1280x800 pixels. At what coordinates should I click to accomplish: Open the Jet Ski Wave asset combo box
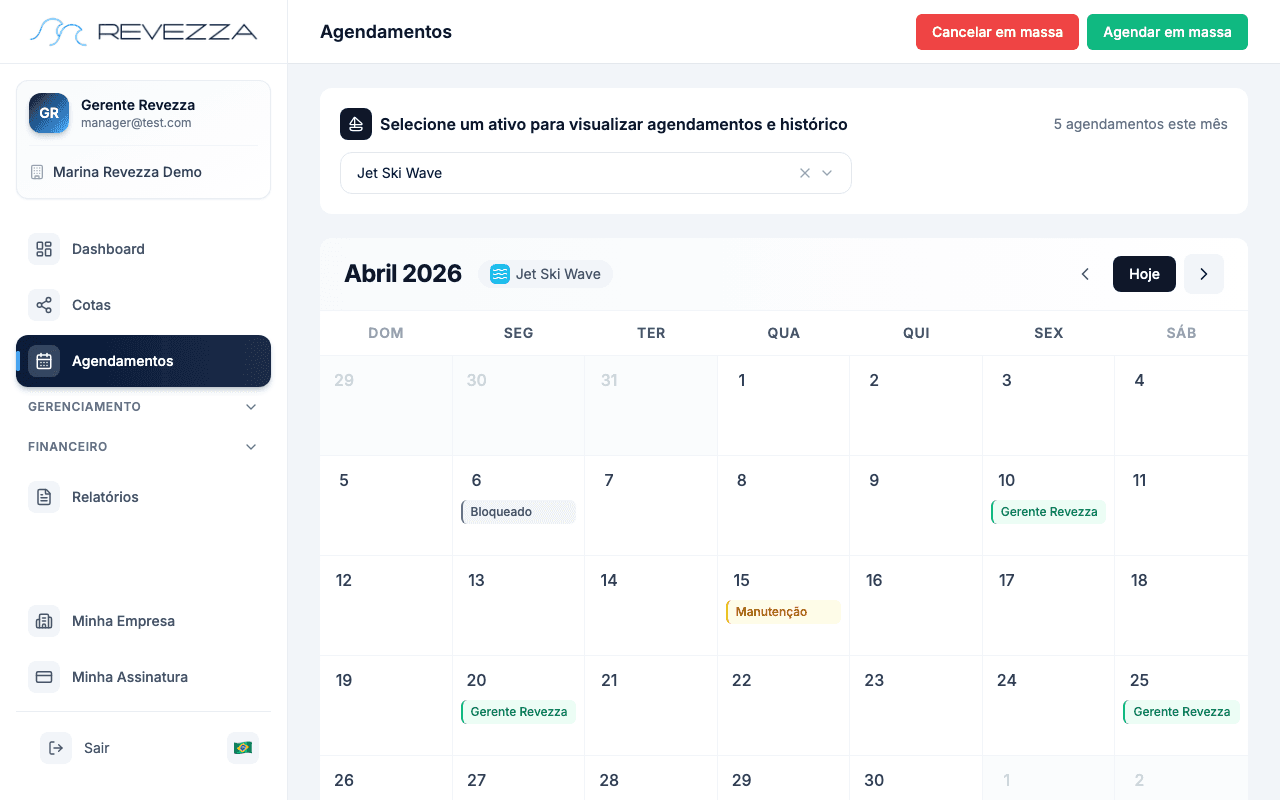tap(596, 173)
